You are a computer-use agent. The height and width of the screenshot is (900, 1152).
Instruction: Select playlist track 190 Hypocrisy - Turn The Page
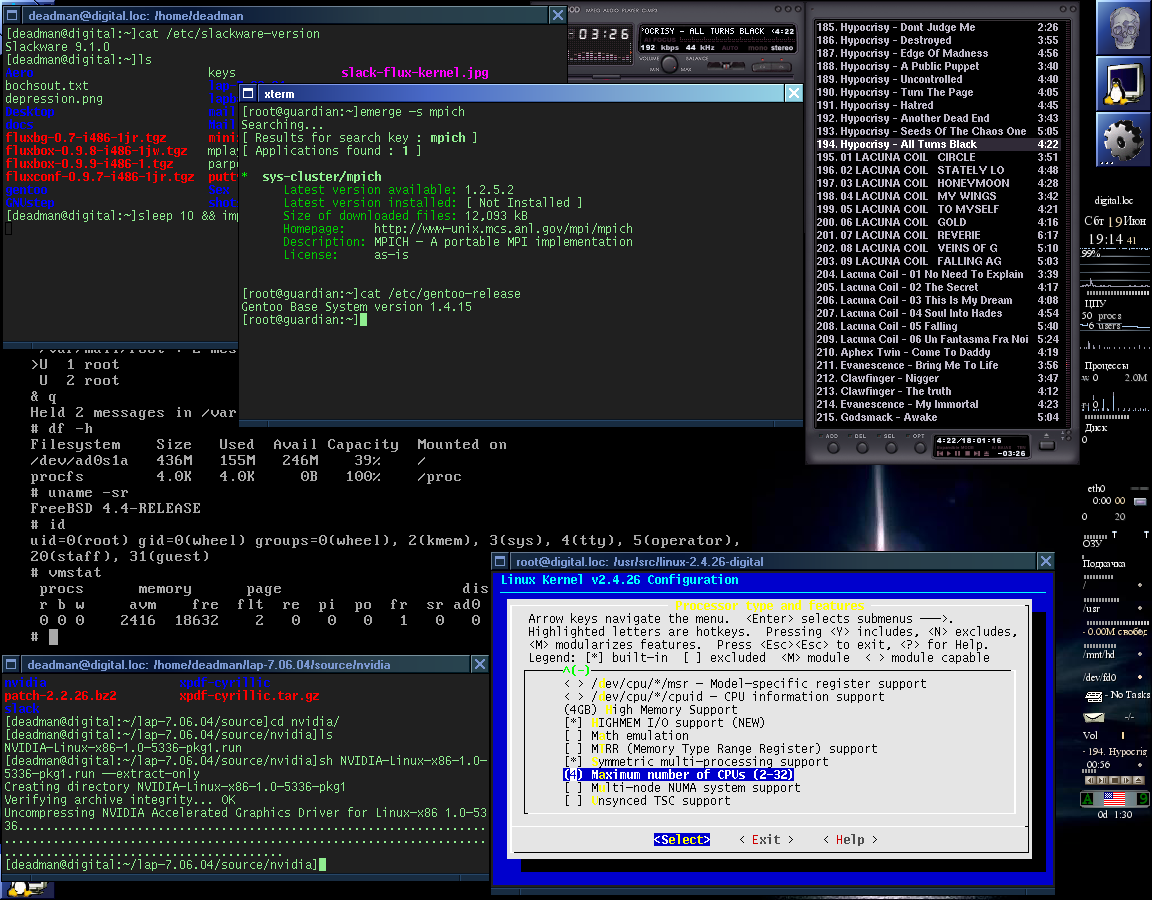click(x=937, y=93)
